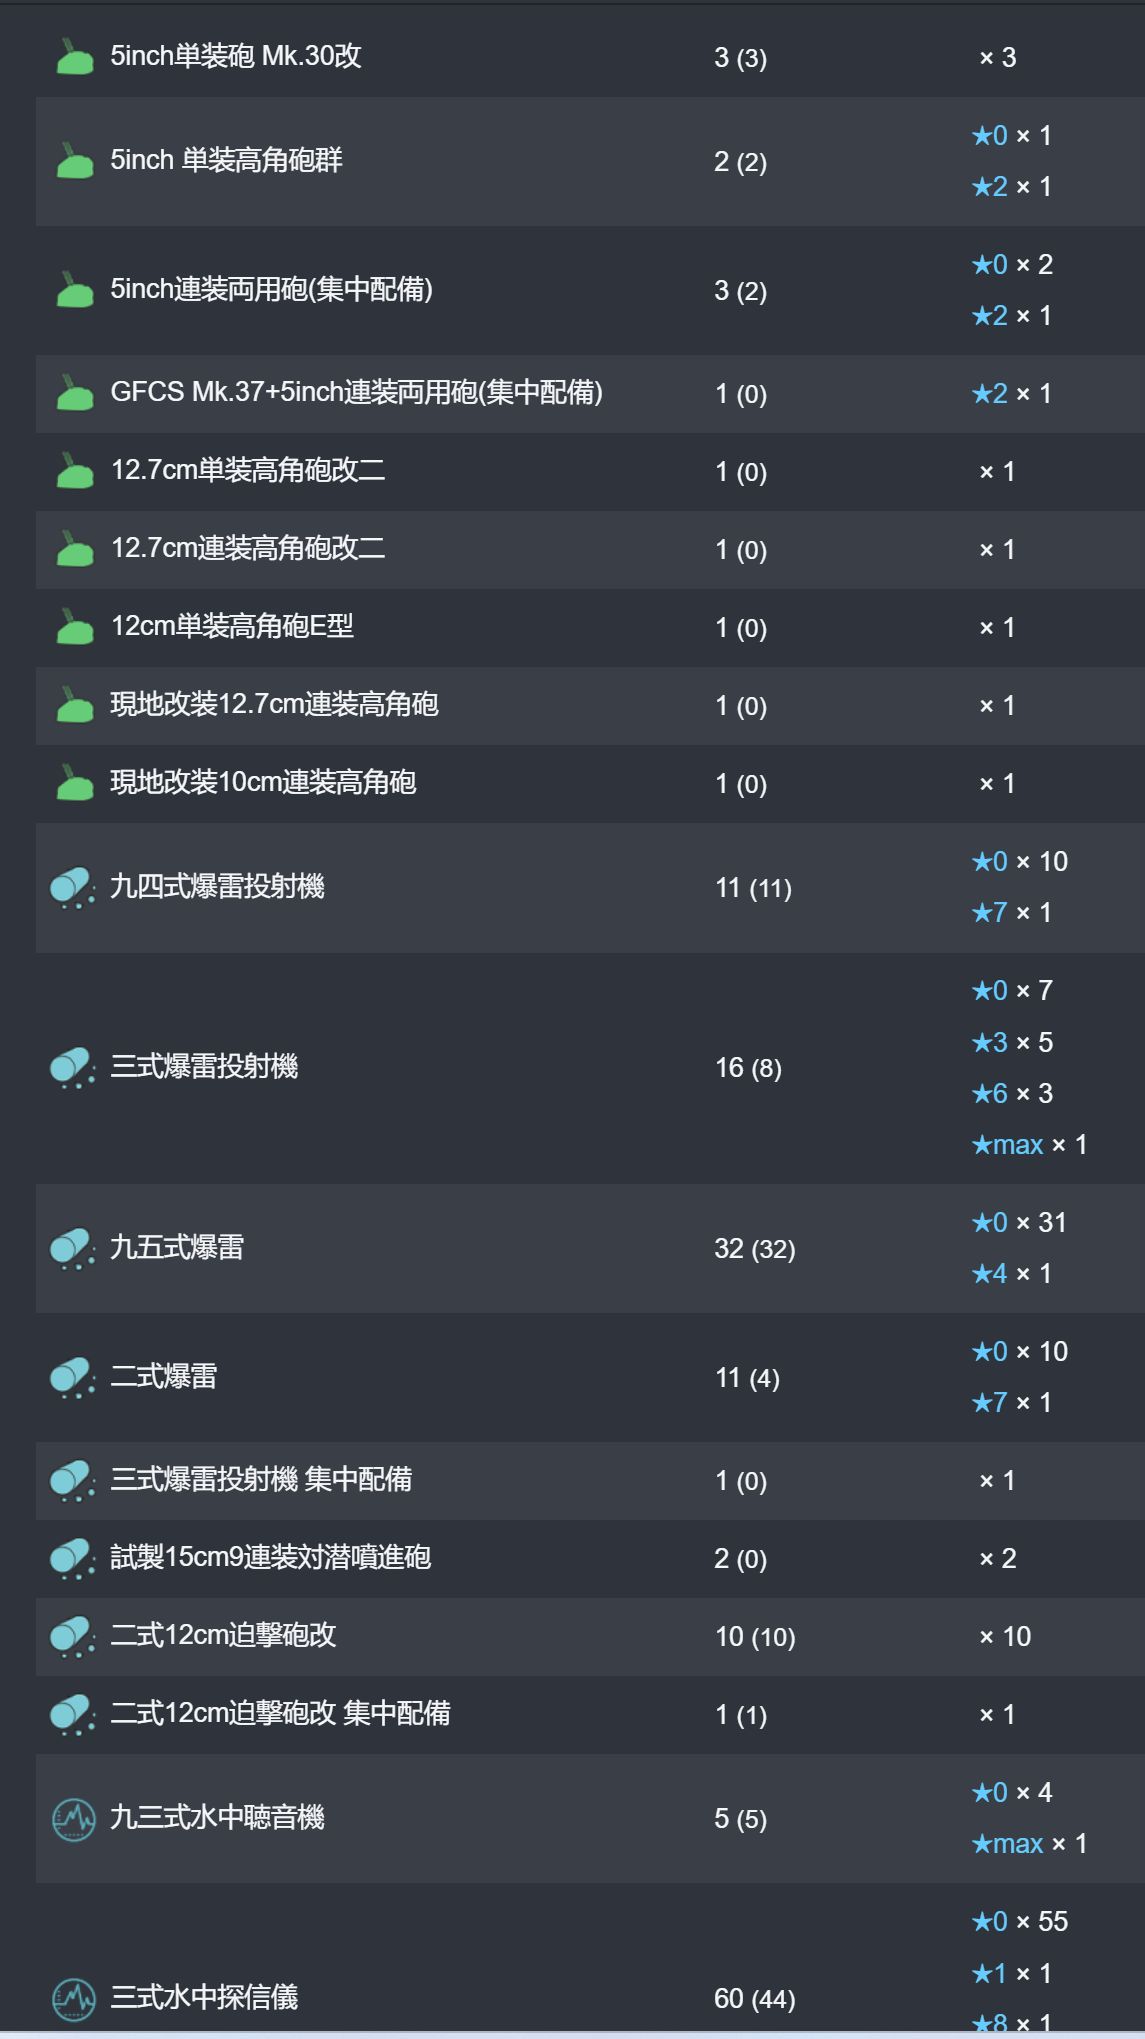Screen dimensions: 1145x2039
Task: Click the 32 (32) count for 九五式爆雷
Action: [755, 1248]
